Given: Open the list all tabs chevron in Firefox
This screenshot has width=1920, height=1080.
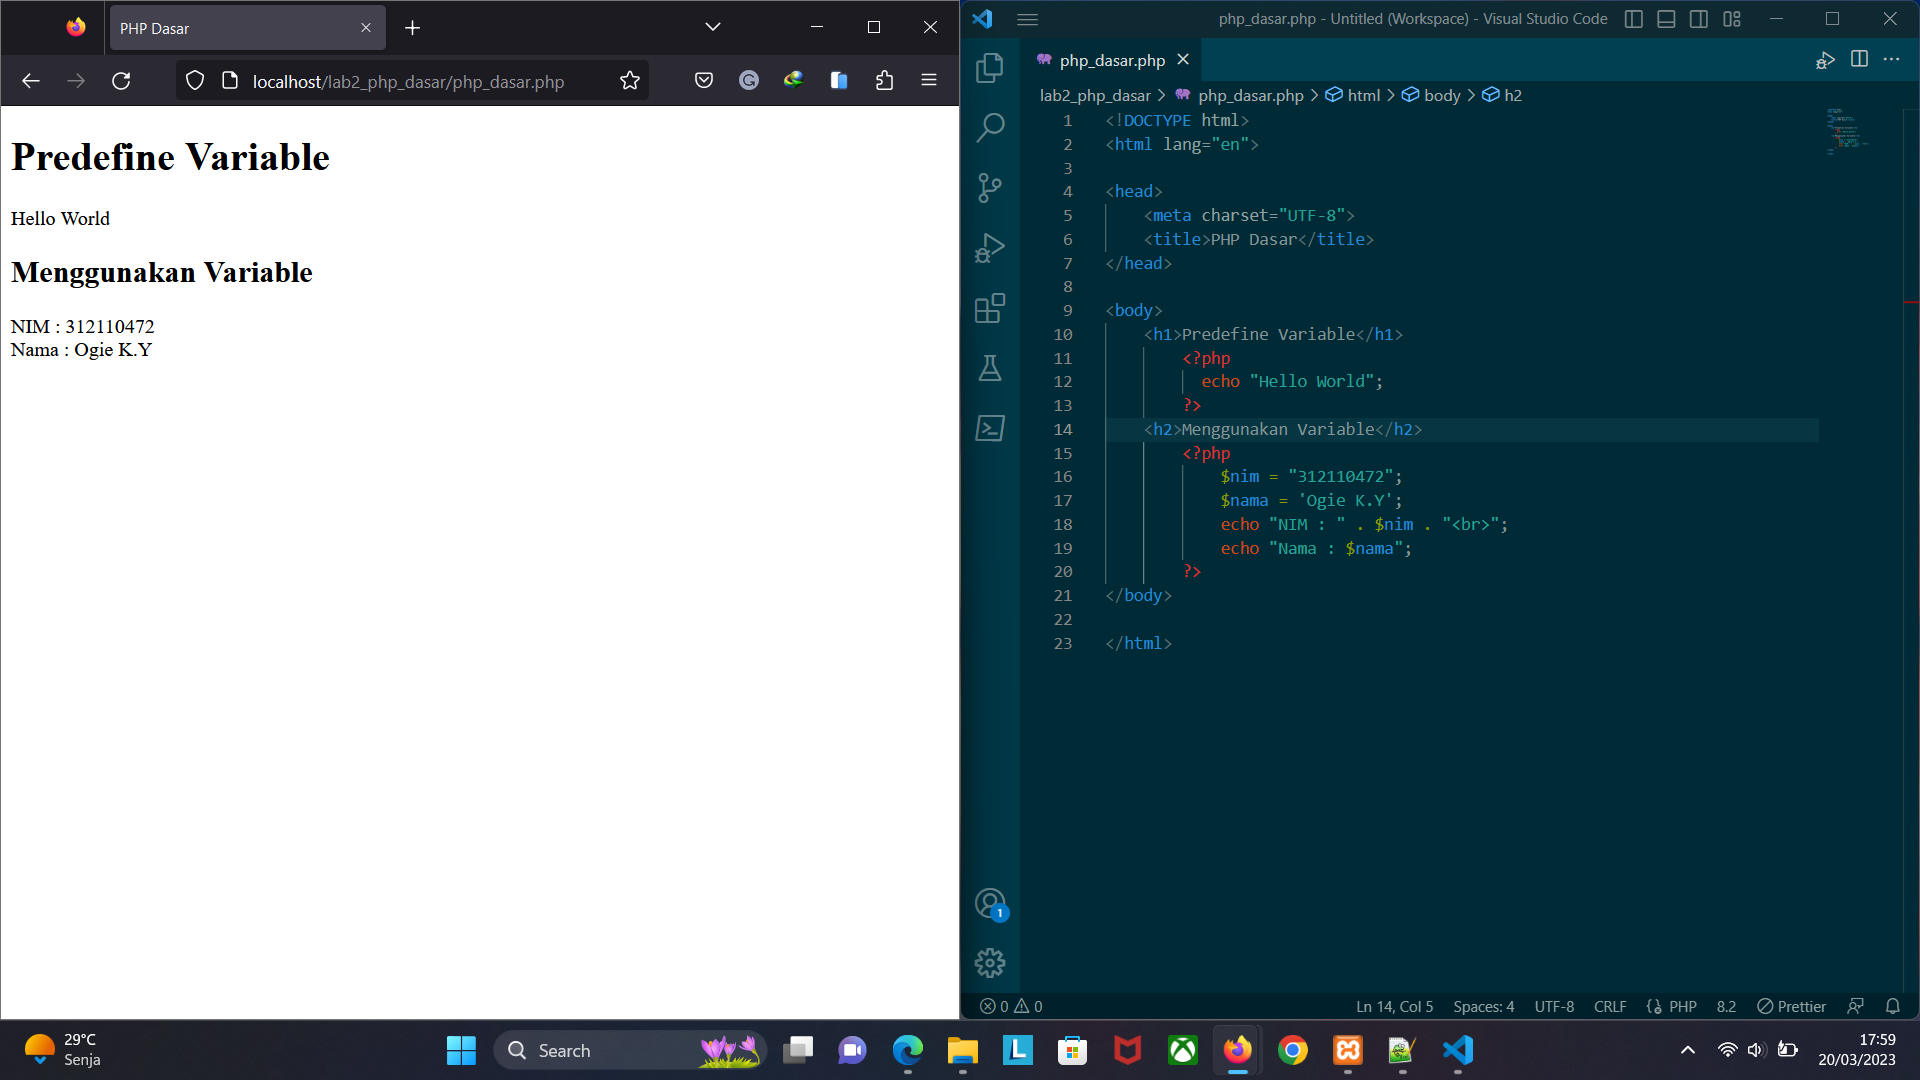Looking at the screenshot, I should 711,27.
